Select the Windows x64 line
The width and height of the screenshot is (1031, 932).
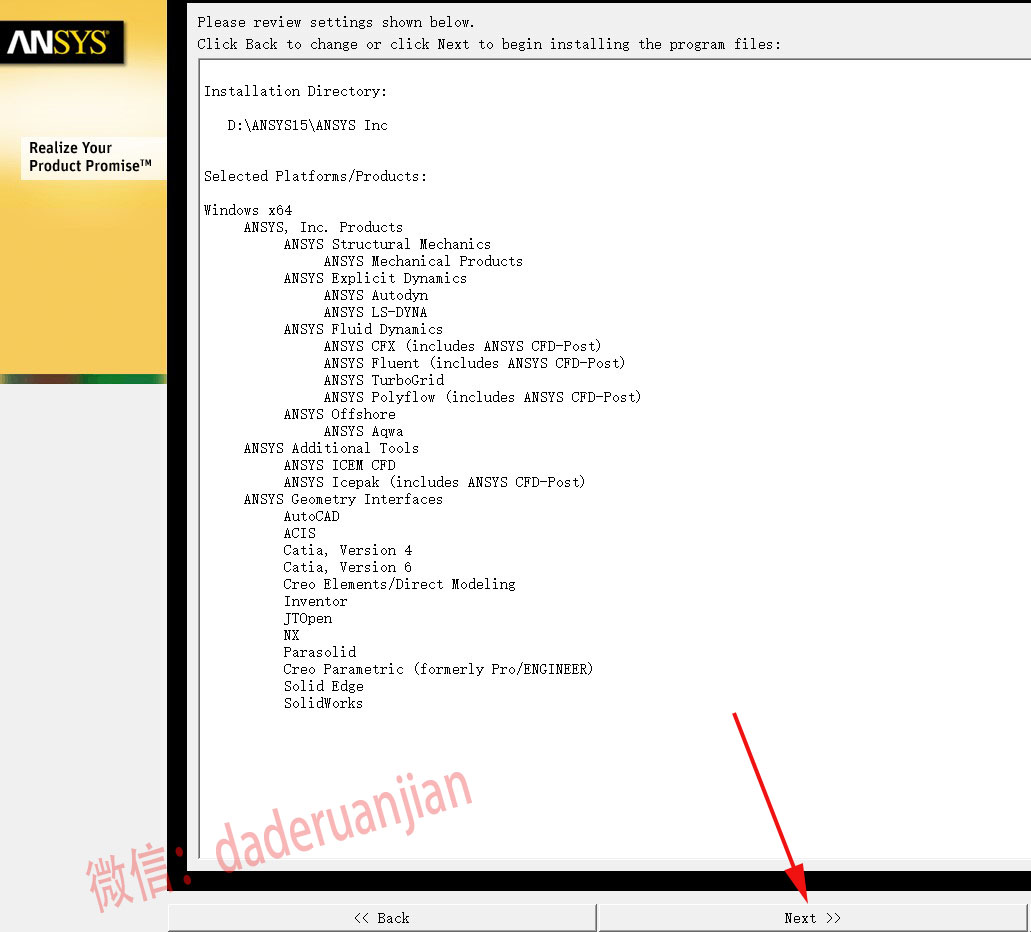click(248, 210)
